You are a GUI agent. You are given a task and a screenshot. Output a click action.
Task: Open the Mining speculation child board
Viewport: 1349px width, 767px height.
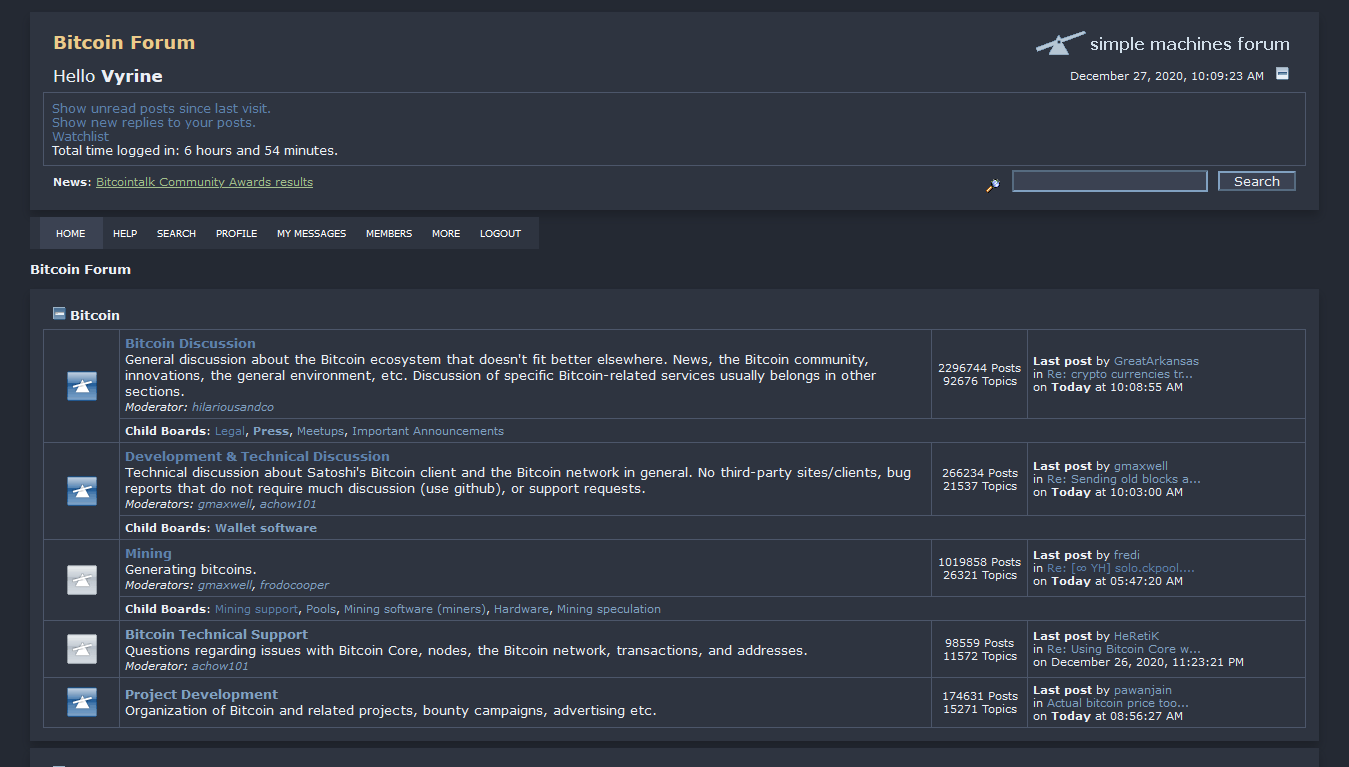609,608
